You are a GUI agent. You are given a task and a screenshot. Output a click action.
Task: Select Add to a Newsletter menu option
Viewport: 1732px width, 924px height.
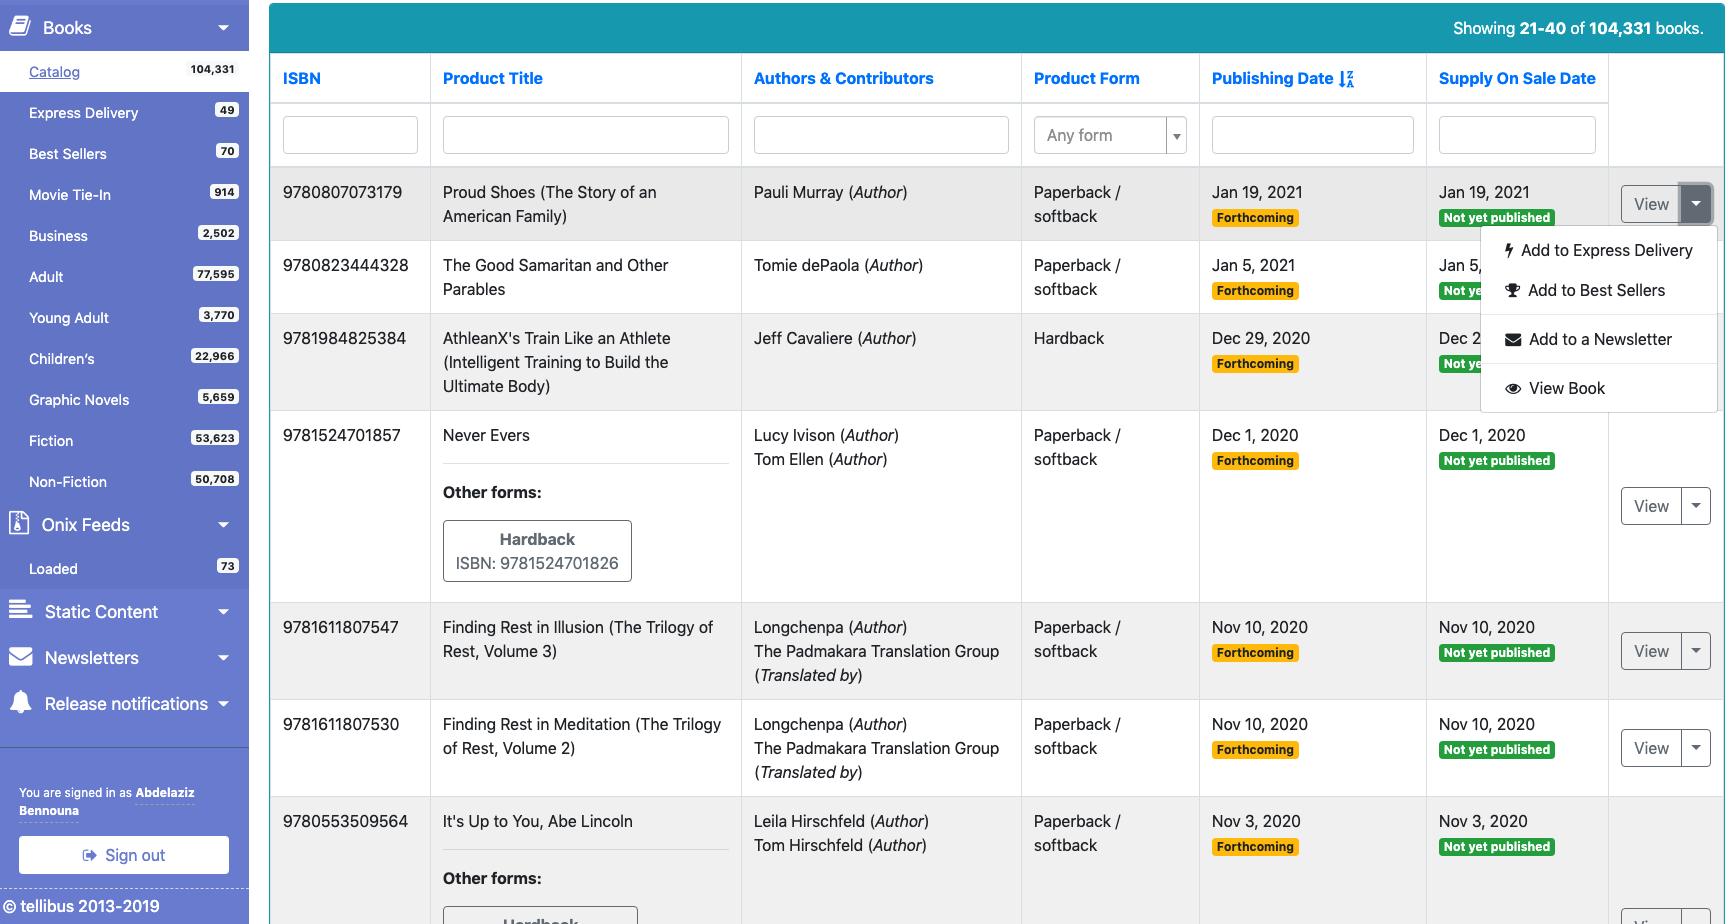click(x=1598, y=339)
